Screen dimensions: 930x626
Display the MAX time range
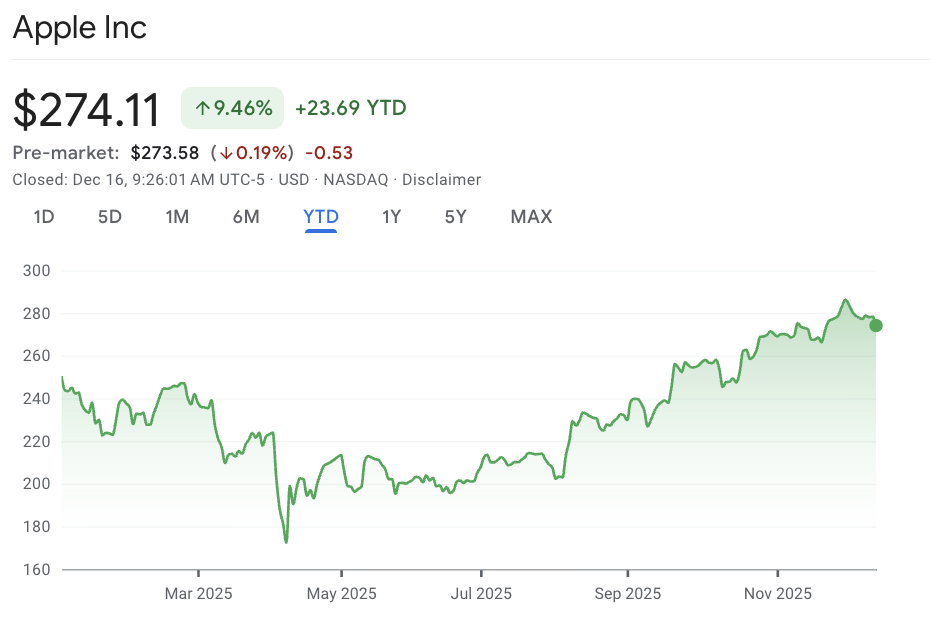pyautogui.click(x=531, y=217)
